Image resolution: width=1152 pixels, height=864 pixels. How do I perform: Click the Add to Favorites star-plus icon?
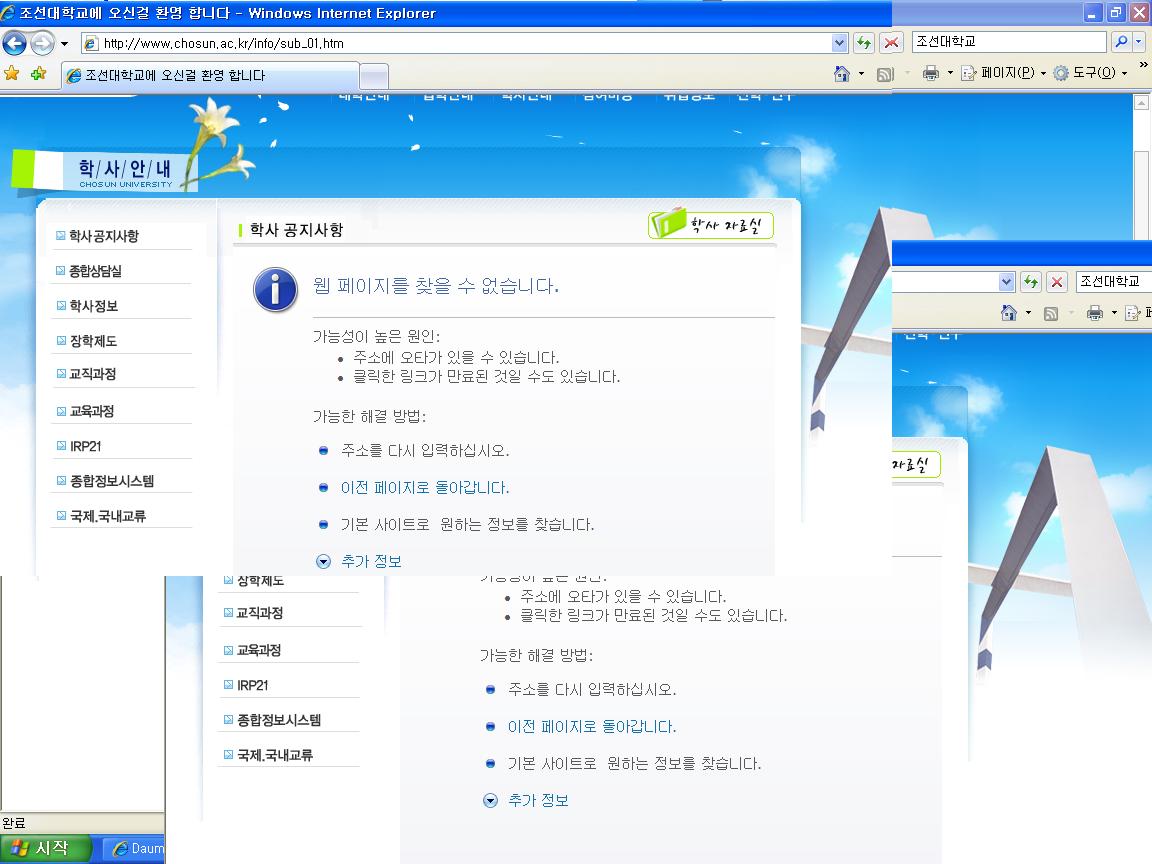(38, 73)
